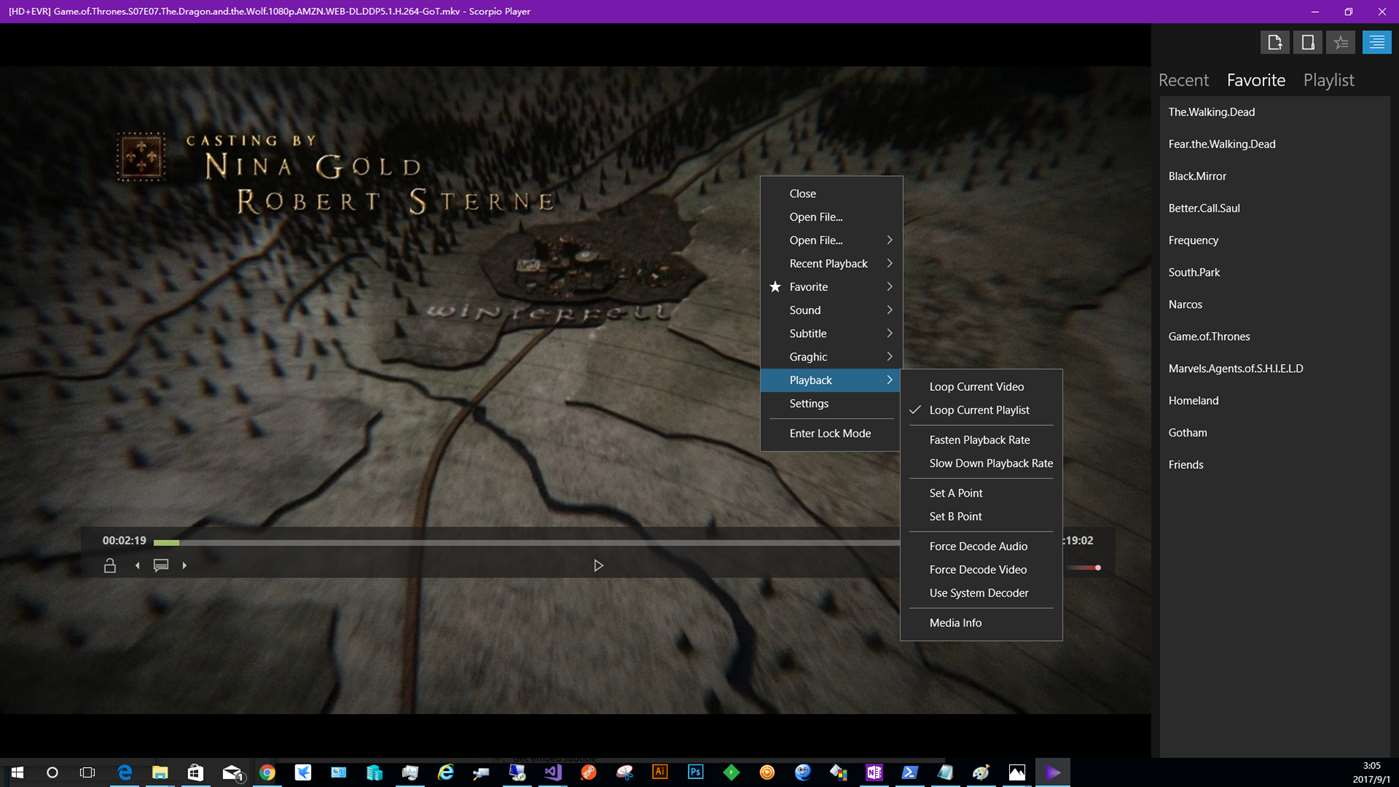Open Internet Explorer from taskbar
Image resolution: width=1399 pixels, height=787 pixels.
(x=446, y=772)
